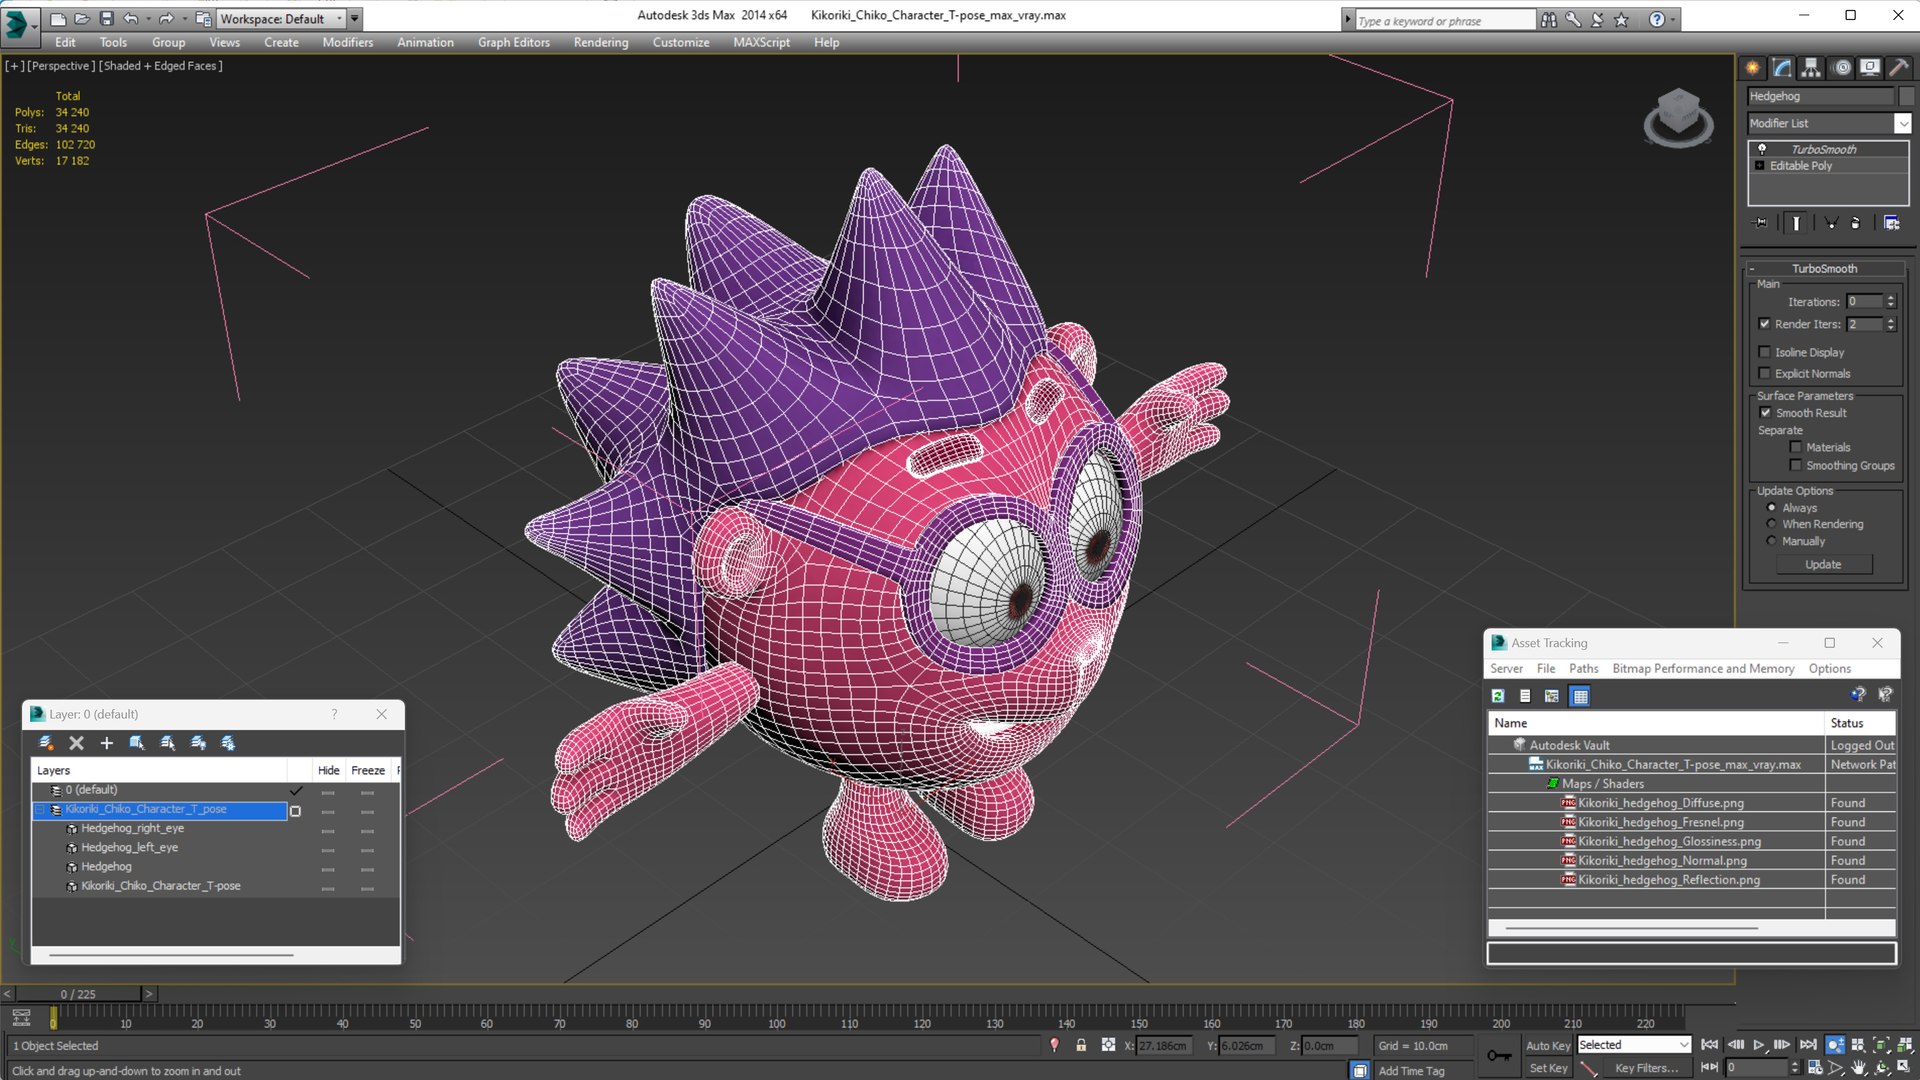The height and width of the screenshot is (1080, 1920).
Task: Click Remove modifier trash can icon
Action: point(1855,223)
